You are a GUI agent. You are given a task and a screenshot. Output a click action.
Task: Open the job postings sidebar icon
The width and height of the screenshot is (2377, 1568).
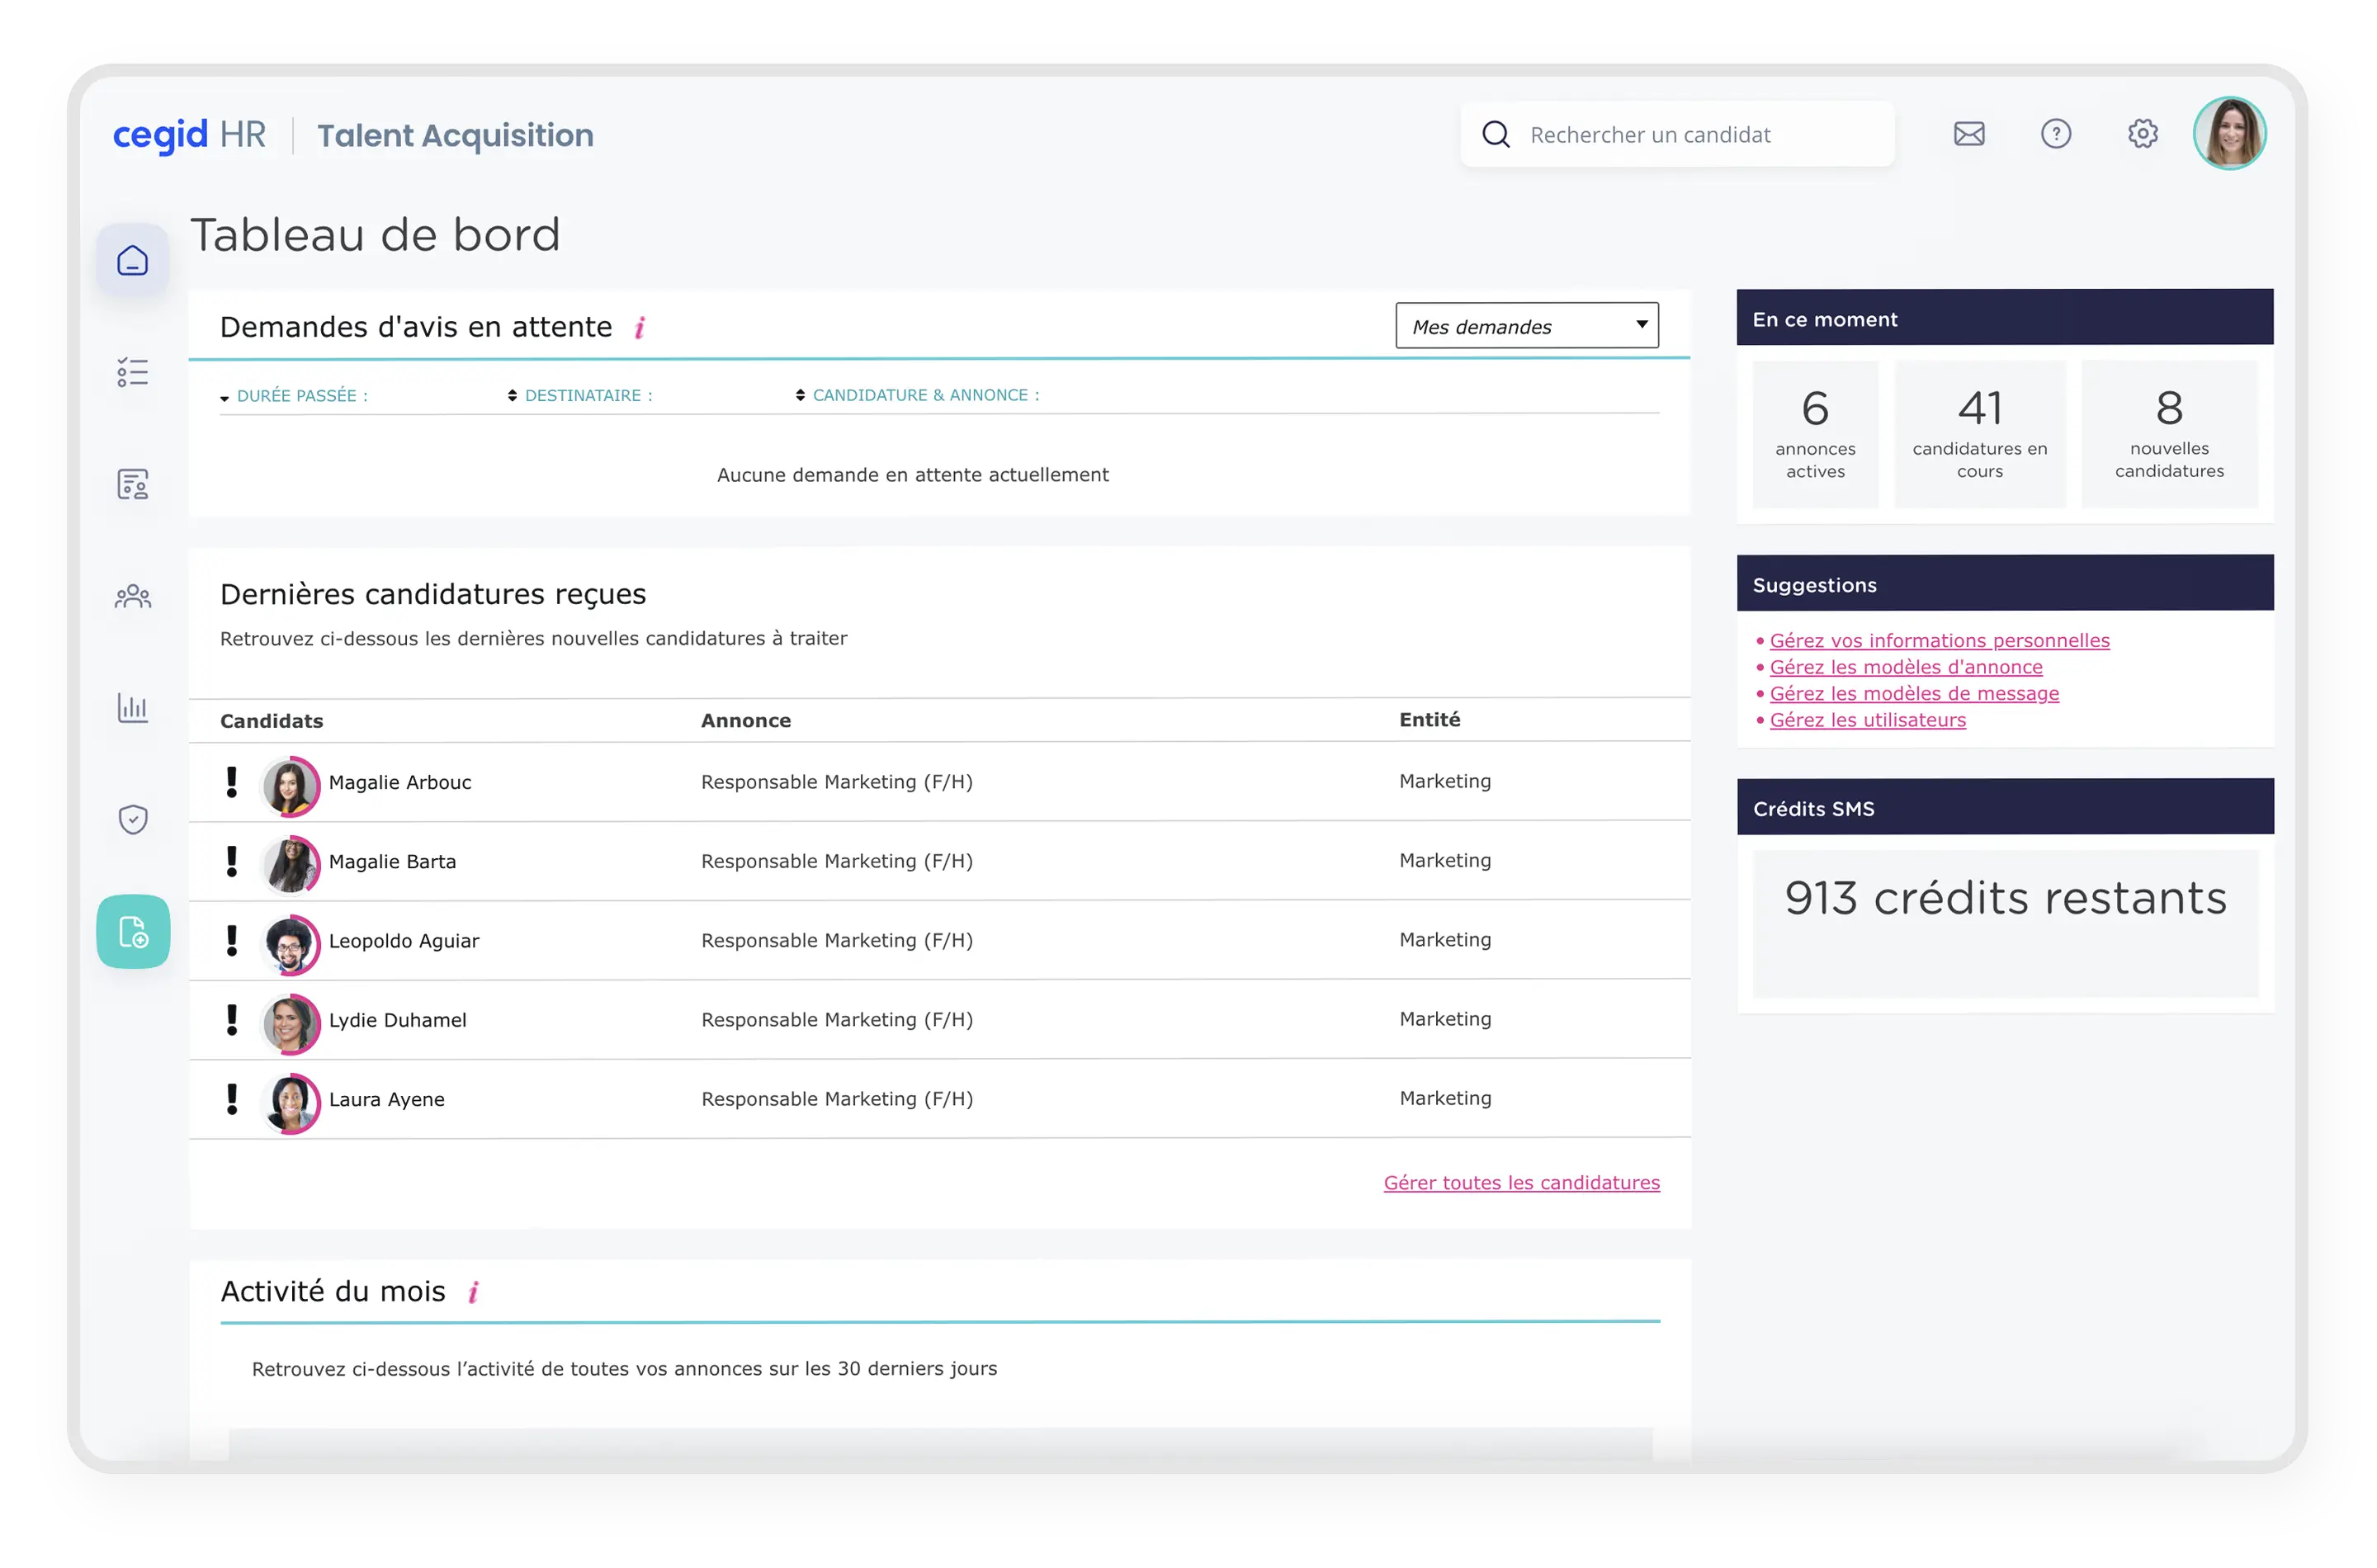click(x=132, y=485)
